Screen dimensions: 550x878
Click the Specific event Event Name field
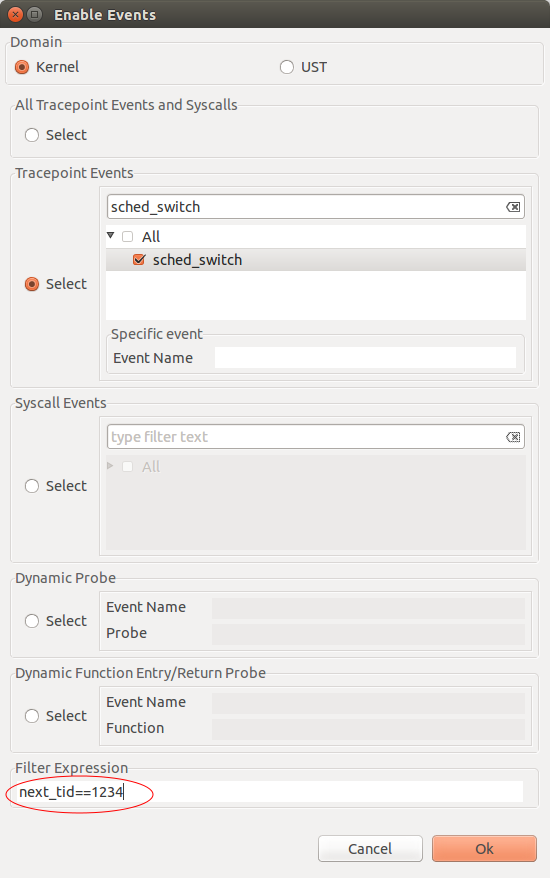click(365, 358)
